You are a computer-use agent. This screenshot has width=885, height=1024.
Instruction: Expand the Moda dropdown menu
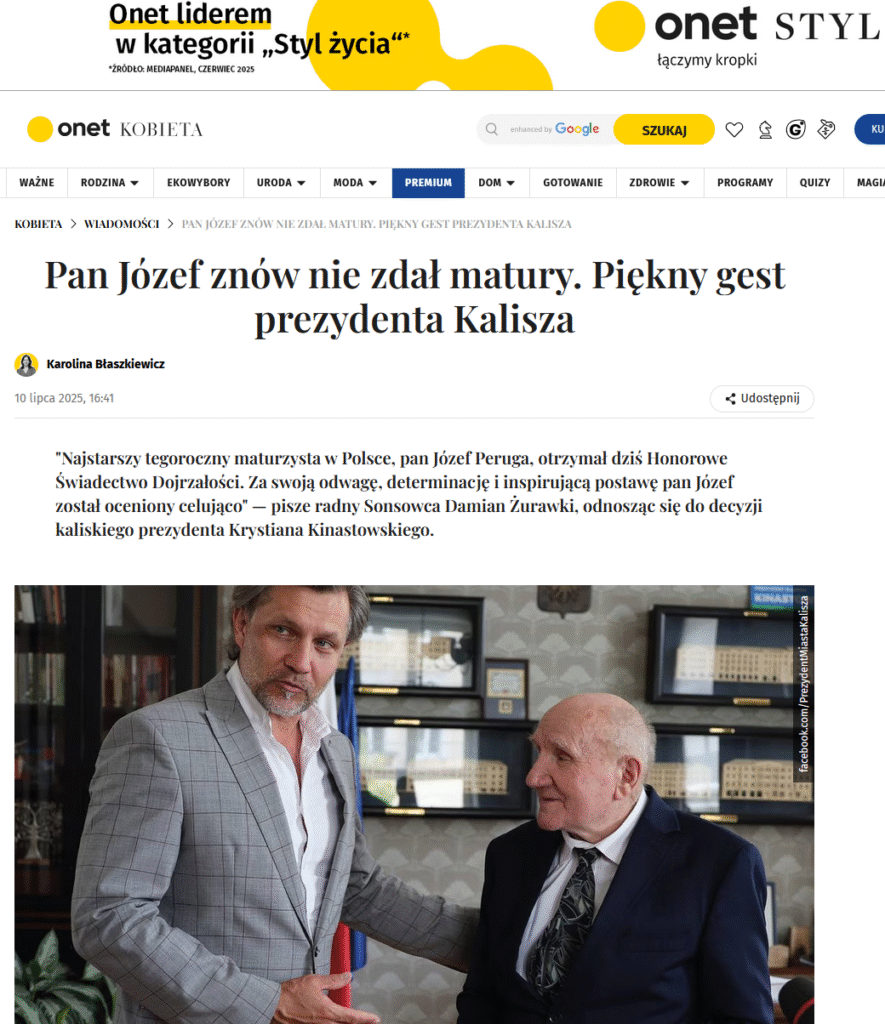click(x=355, y=183)
